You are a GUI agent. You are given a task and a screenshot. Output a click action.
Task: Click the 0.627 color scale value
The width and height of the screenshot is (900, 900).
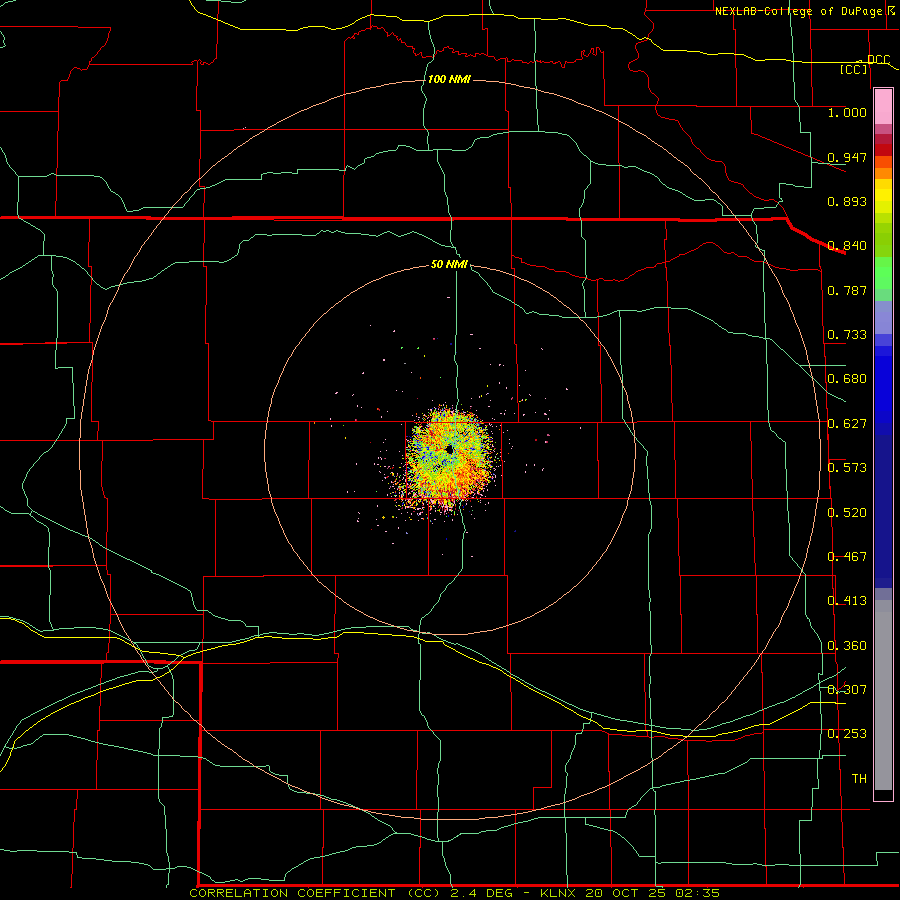tap(847, 424)
